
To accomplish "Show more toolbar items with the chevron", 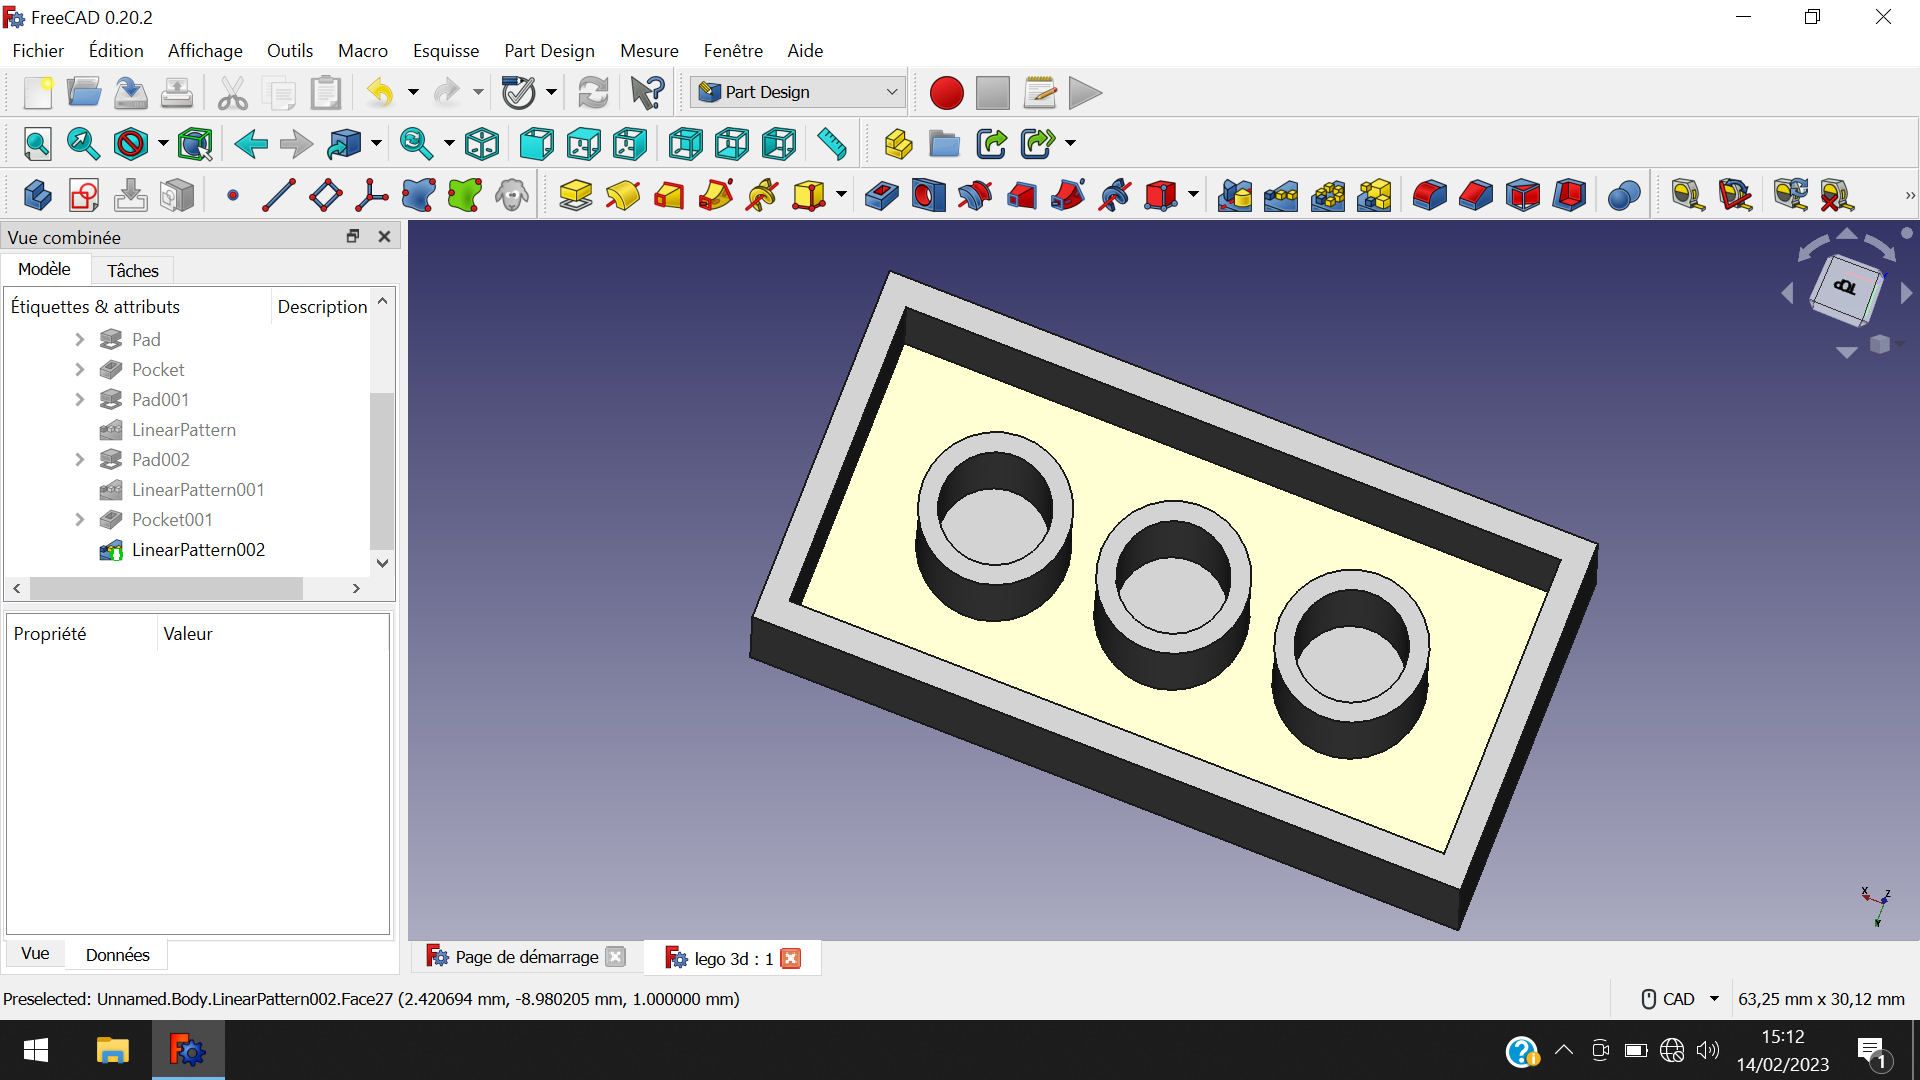I will tap(1909, 195).
